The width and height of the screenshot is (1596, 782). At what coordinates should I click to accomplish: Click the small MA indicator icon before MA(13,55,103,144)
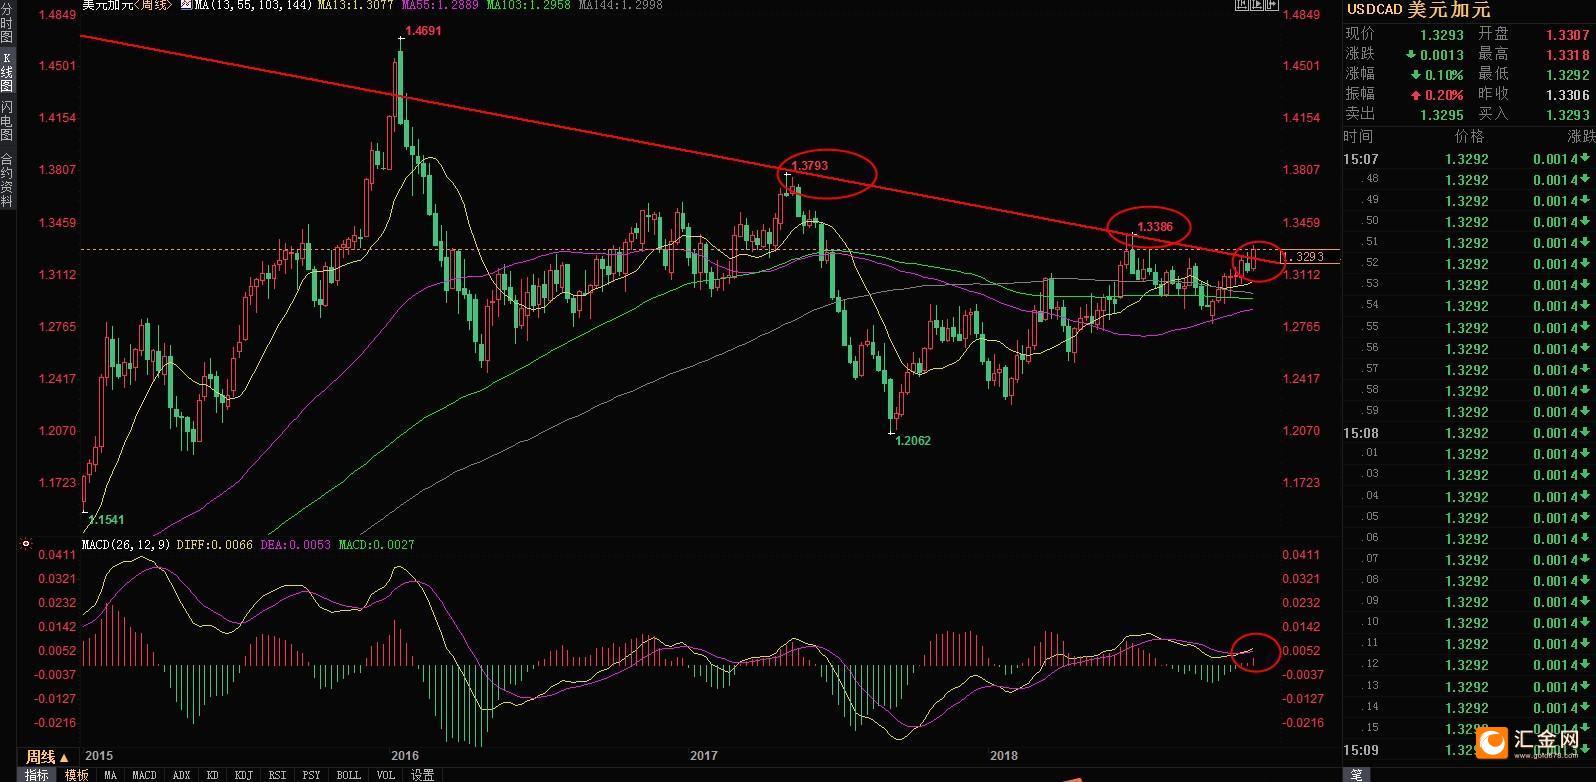186,5
